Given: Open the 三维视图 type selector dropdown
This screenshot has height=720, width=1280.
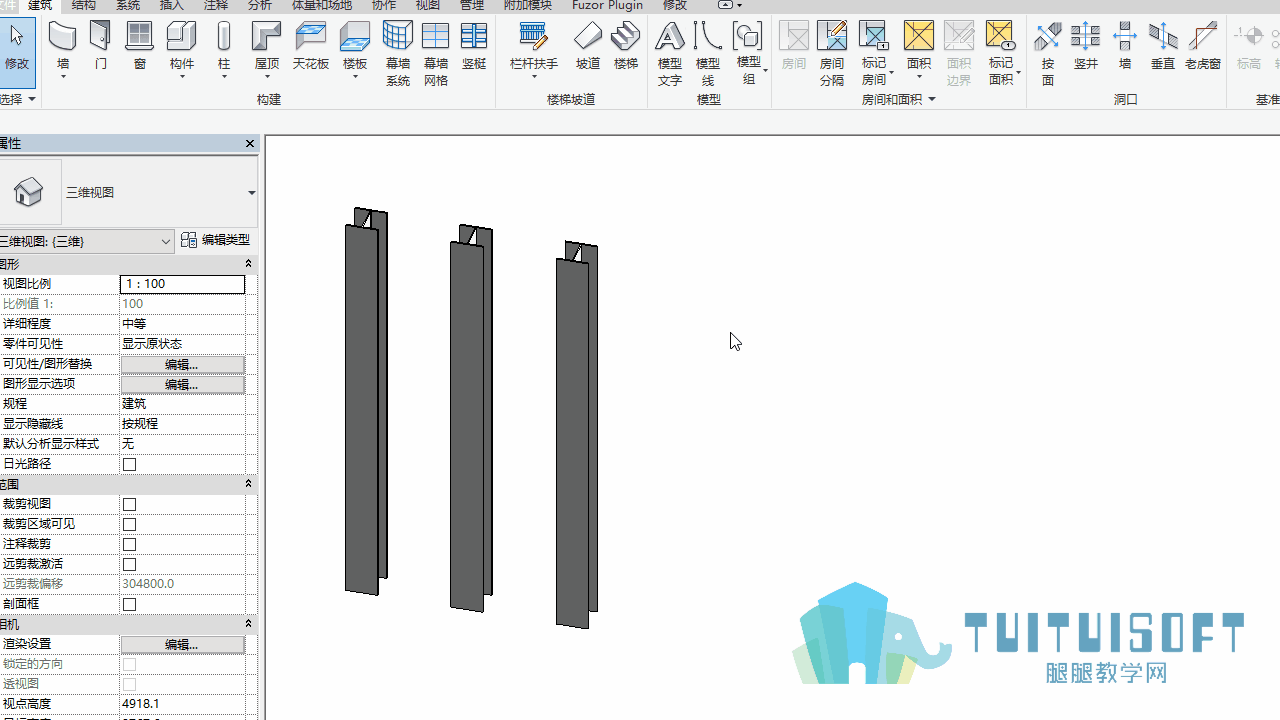Looking at the screenshot, I should pos(251,193).
